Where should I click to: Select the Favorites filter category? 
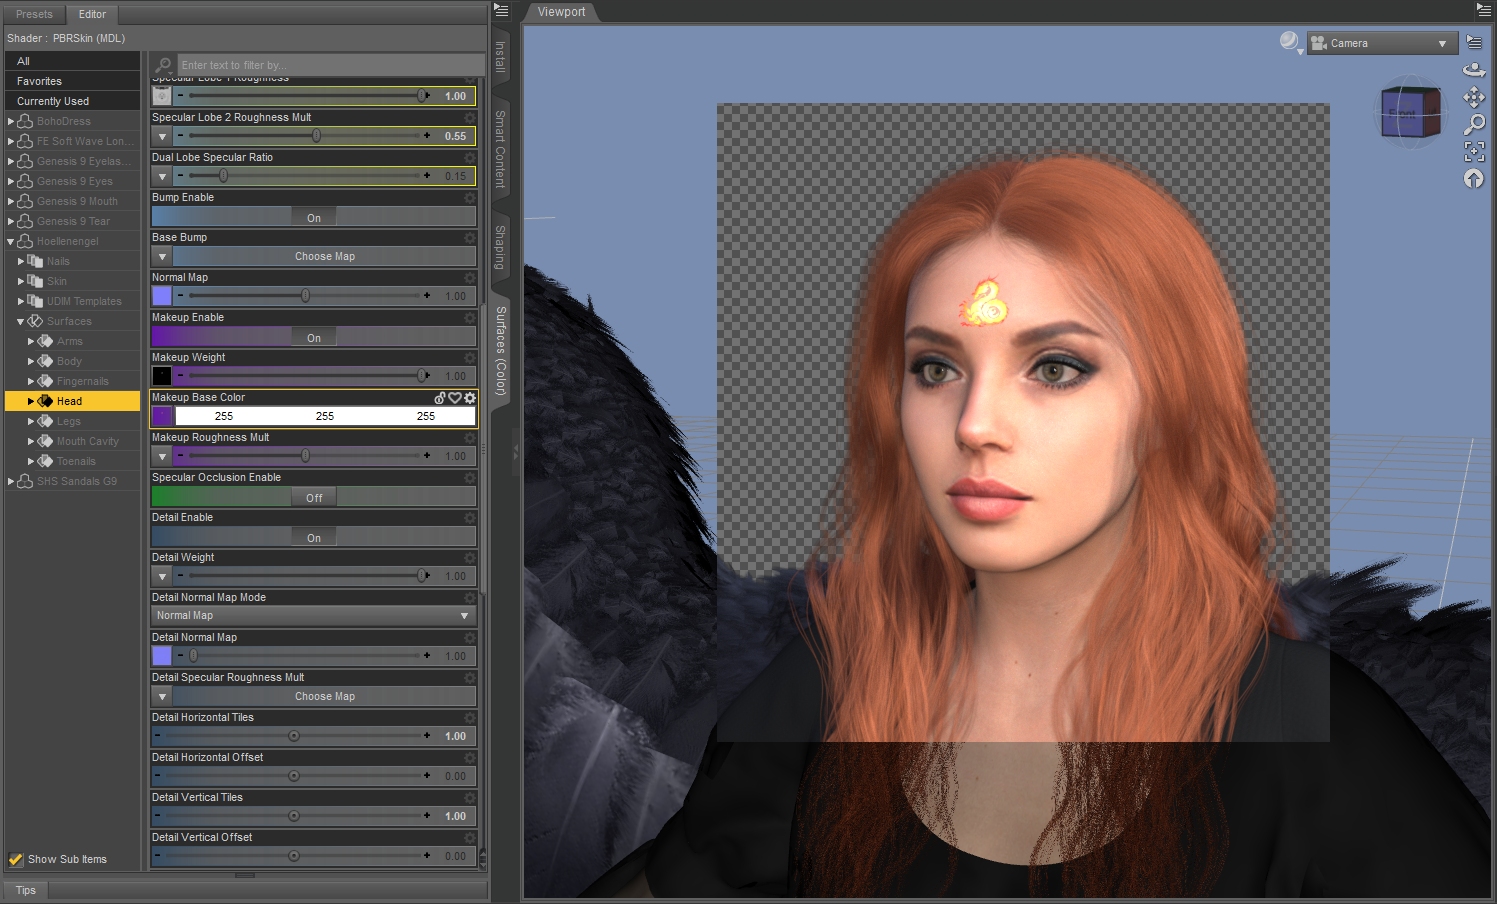point(72,81)
